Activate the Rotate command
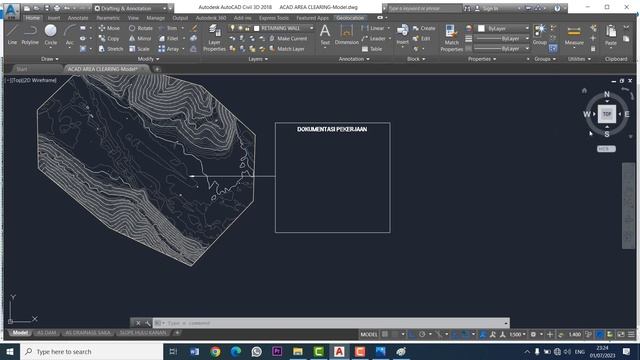 click(x=140, y=28)
